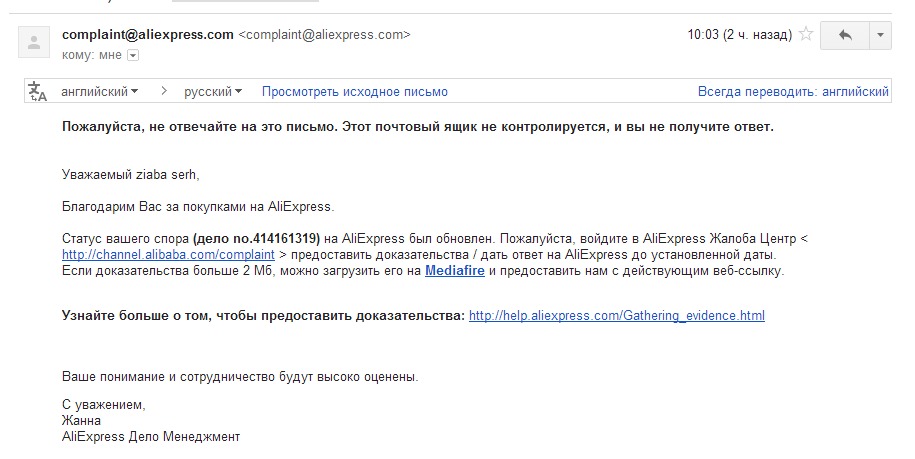
Task: Expand recipient details arrow next to мне
Action: click(133, 55)
